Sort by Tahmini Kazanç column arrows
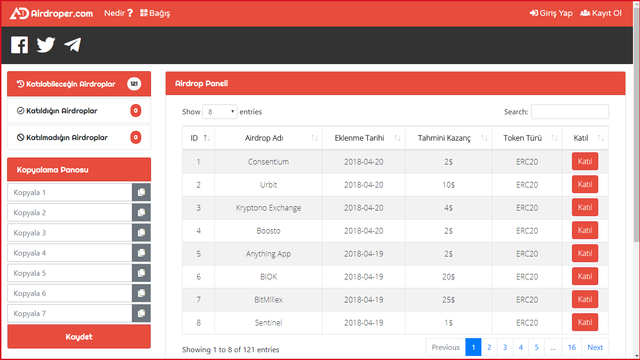Viewport: 640px width, 360px height. pos(484,138)
